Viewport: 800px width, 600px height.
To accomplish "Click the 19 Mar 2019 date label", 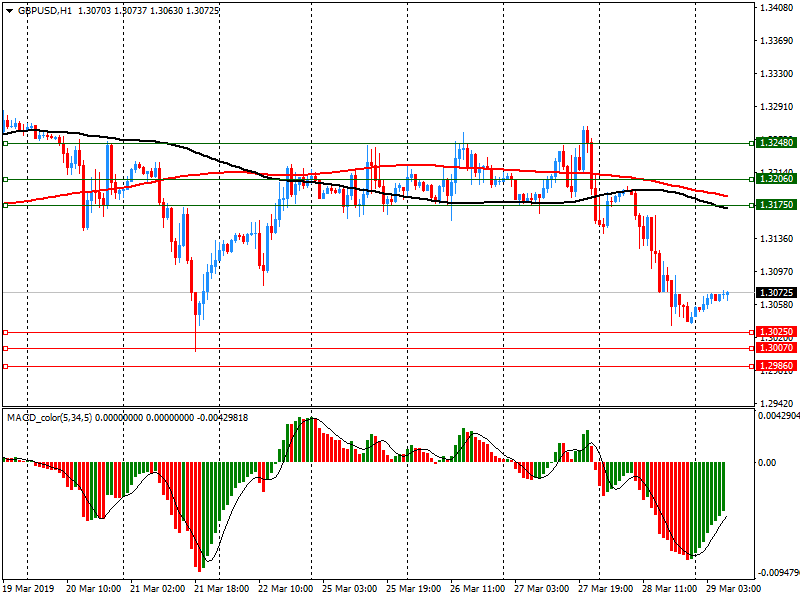I will tap(28, 590).
